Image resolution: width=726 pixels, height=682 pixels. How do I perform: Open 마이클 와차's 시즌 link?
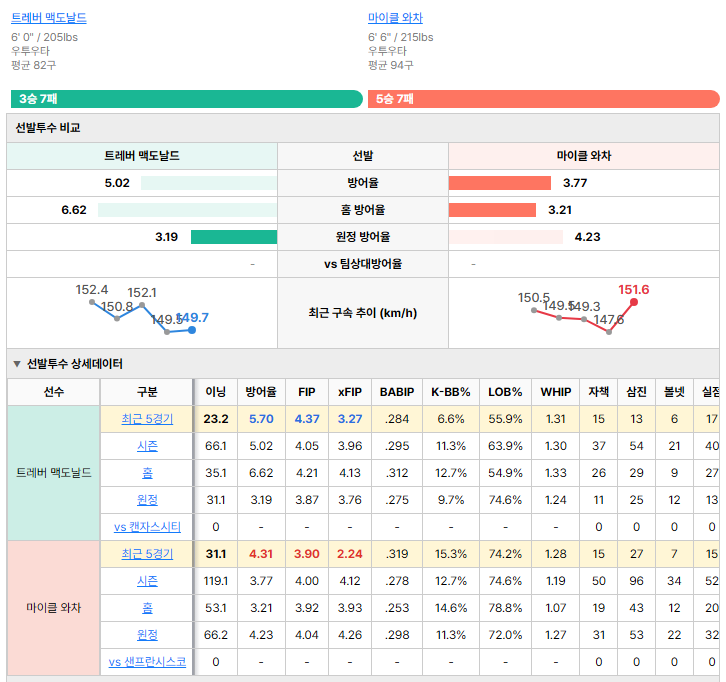pos(147,581)
